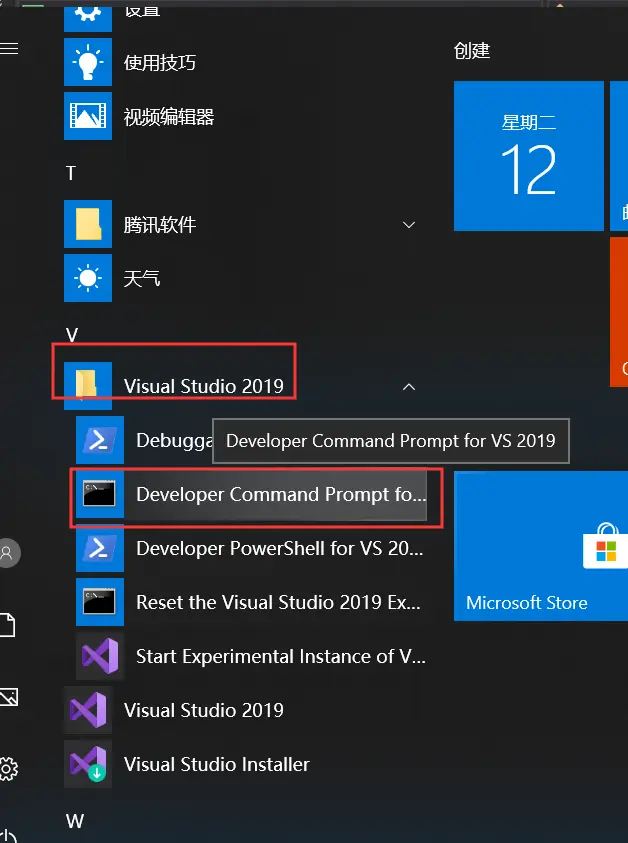
Task: Open the Weather sun icon
Action: click(x=88, y=278)
